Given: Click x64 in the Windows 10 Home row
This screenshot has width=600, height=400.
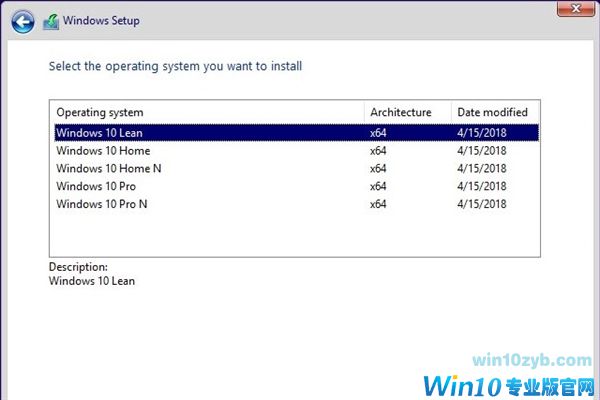Looking at the screenshot, I should pos(378,151).
